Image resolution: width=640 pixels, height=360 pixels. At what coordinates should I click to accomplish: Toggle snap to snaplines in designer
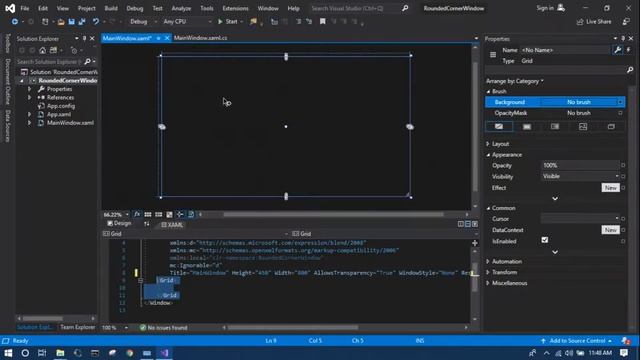tap(180, 214)
